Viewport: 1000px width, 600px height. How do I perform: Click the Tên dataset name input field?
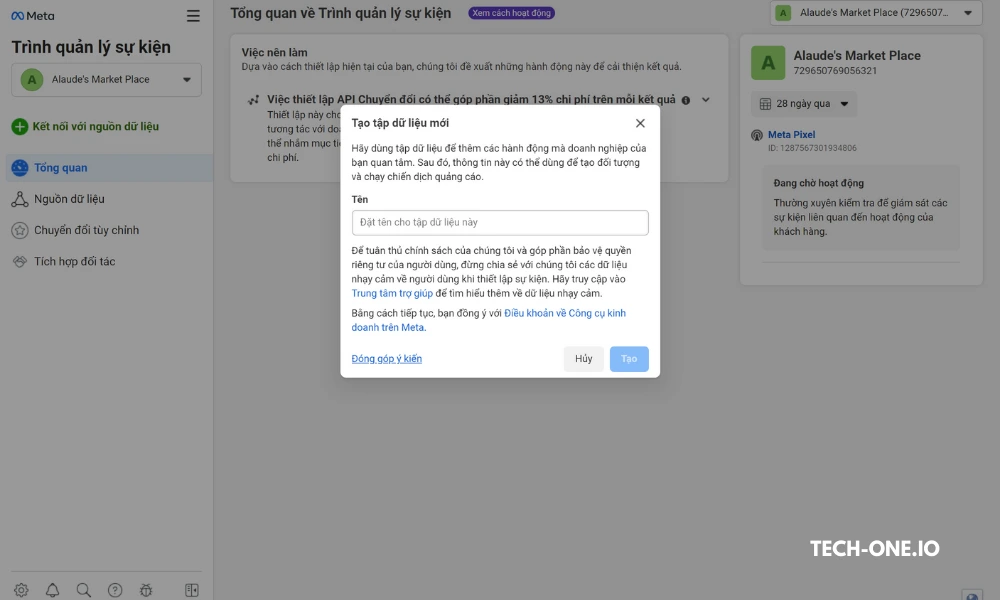(x=500, y=223)
